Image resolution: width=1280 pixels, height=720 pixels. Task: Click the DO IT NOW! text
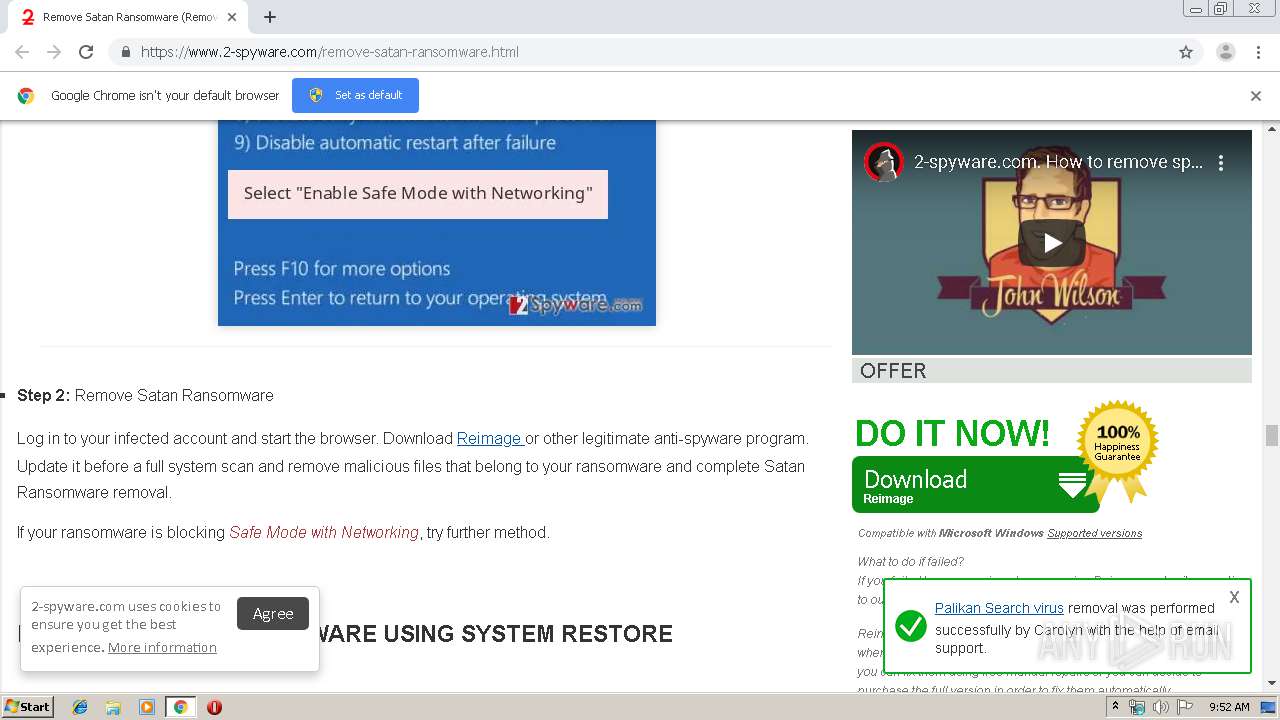click(952, 433)
